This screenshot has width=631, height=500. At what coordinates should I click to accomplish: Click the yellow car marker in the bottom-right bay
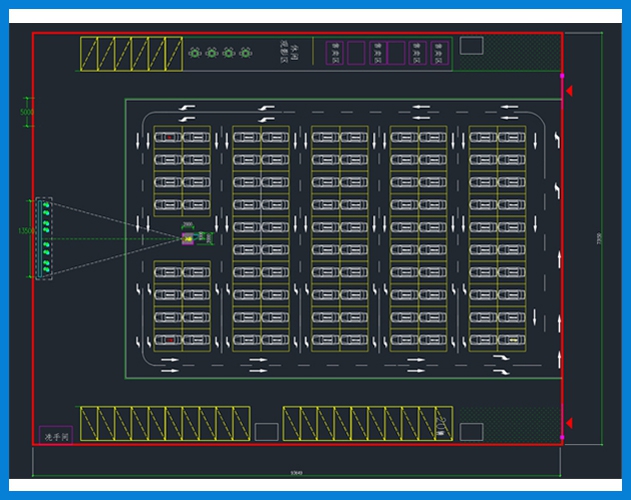tap(513, 340)
